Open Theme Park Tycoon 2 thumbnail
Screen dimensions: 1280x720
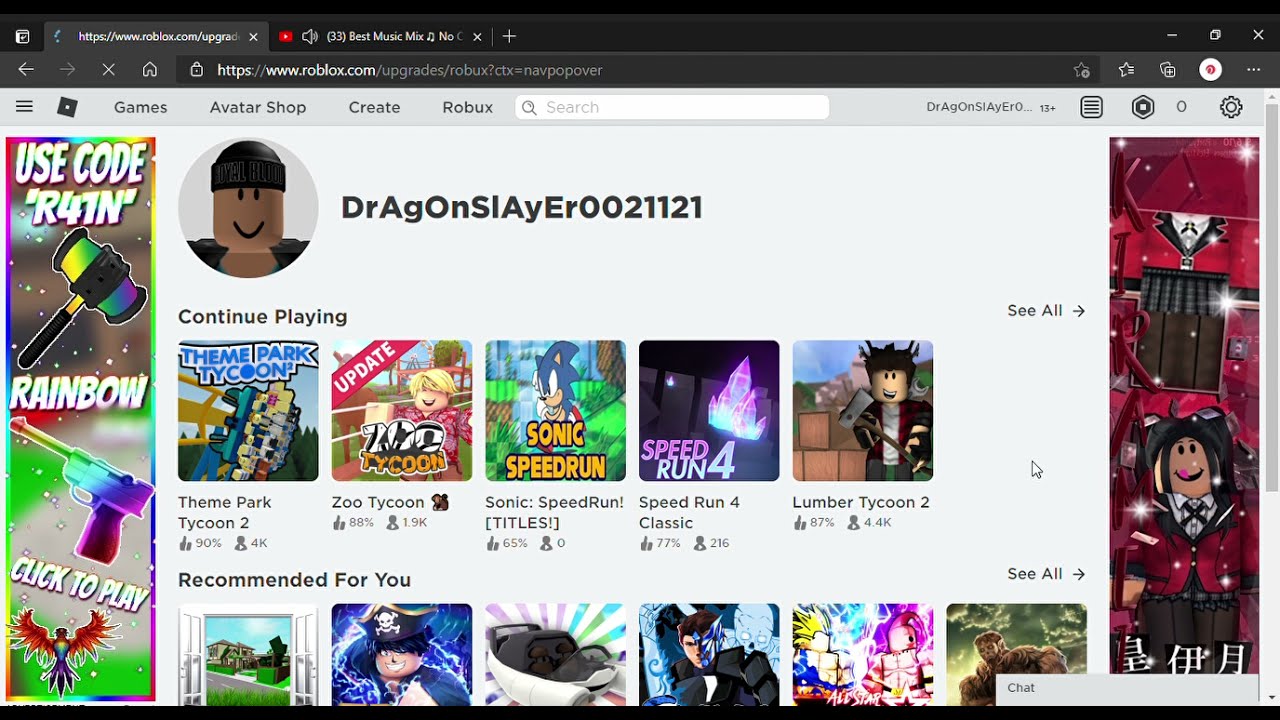248,411
